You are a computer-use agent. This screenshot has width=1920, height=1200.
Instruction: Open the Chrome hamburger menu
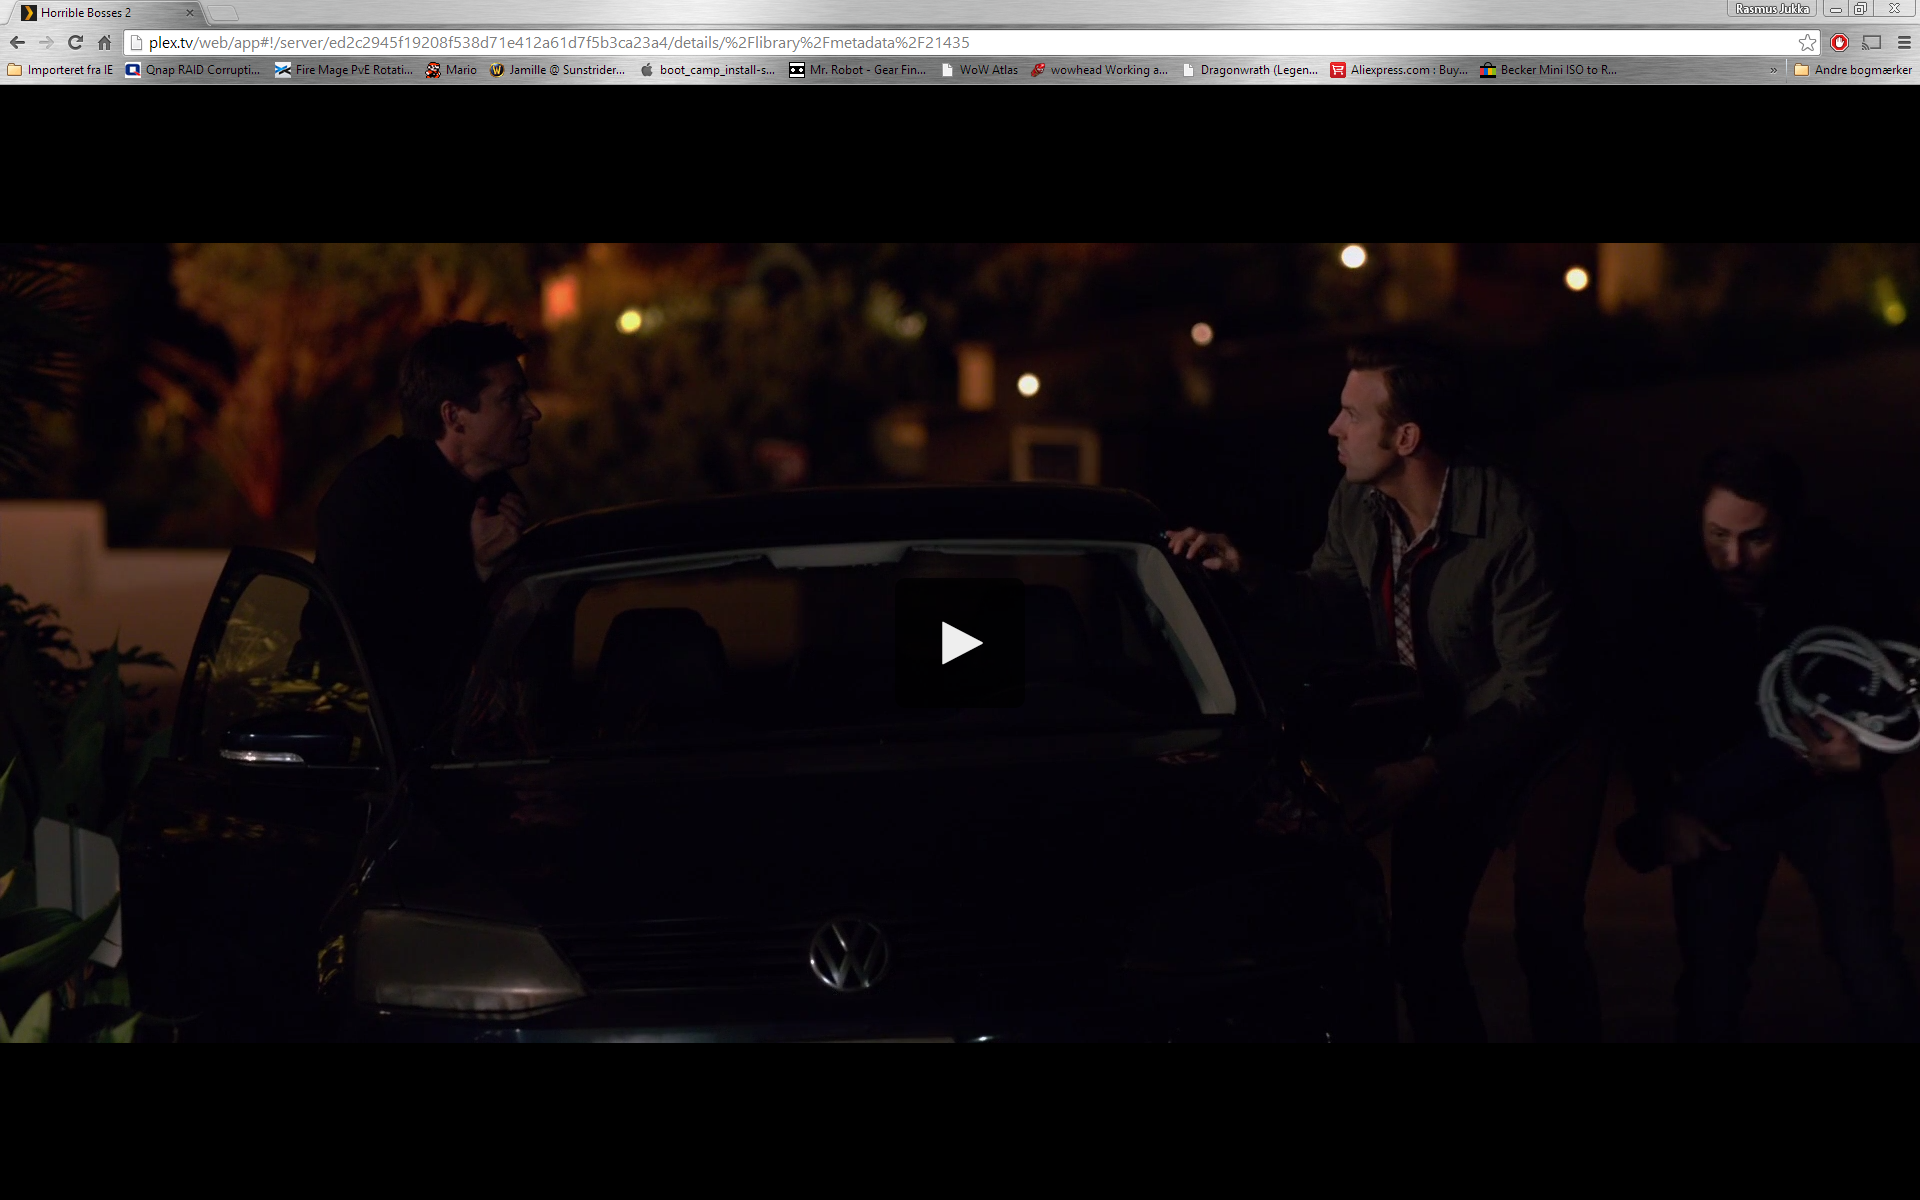1904,42
